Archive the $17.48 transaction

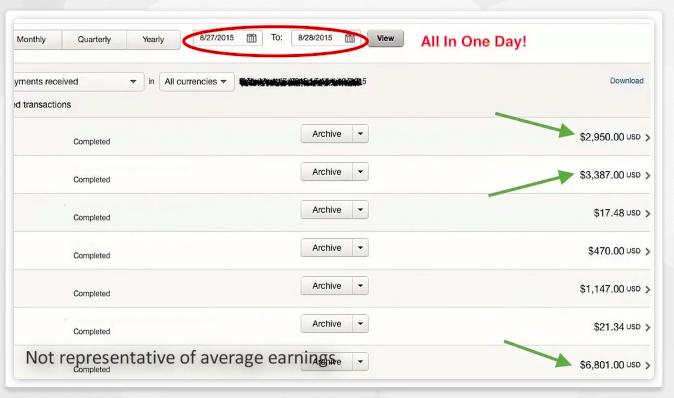[x=327, y=210]
